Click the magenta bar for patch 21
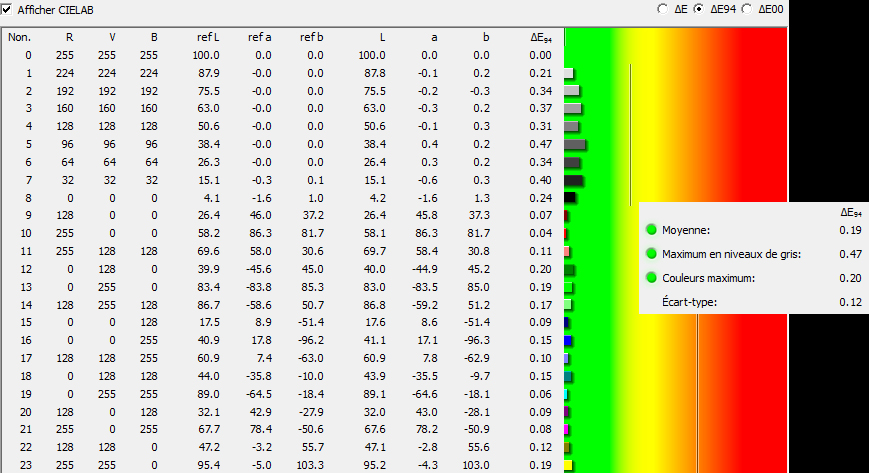869x473 pixels. click(566, 429)
